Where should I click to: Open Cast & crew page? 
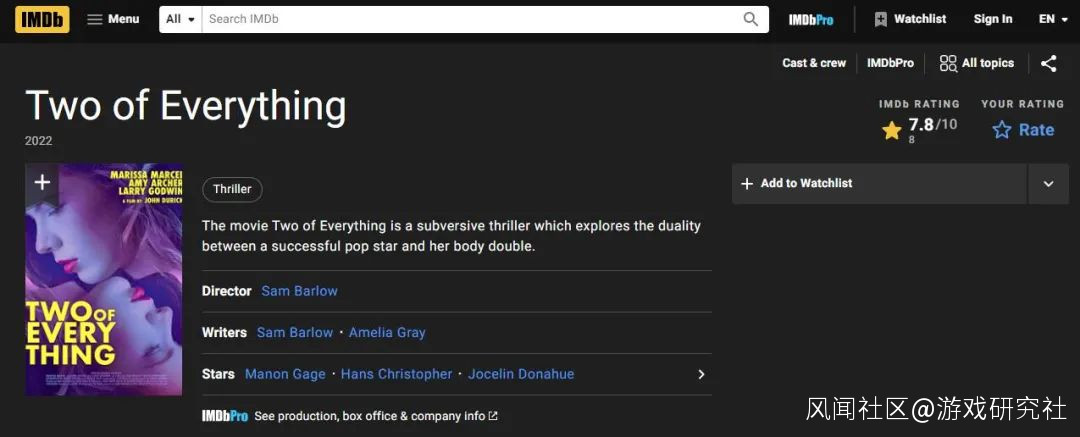point(813,63)
